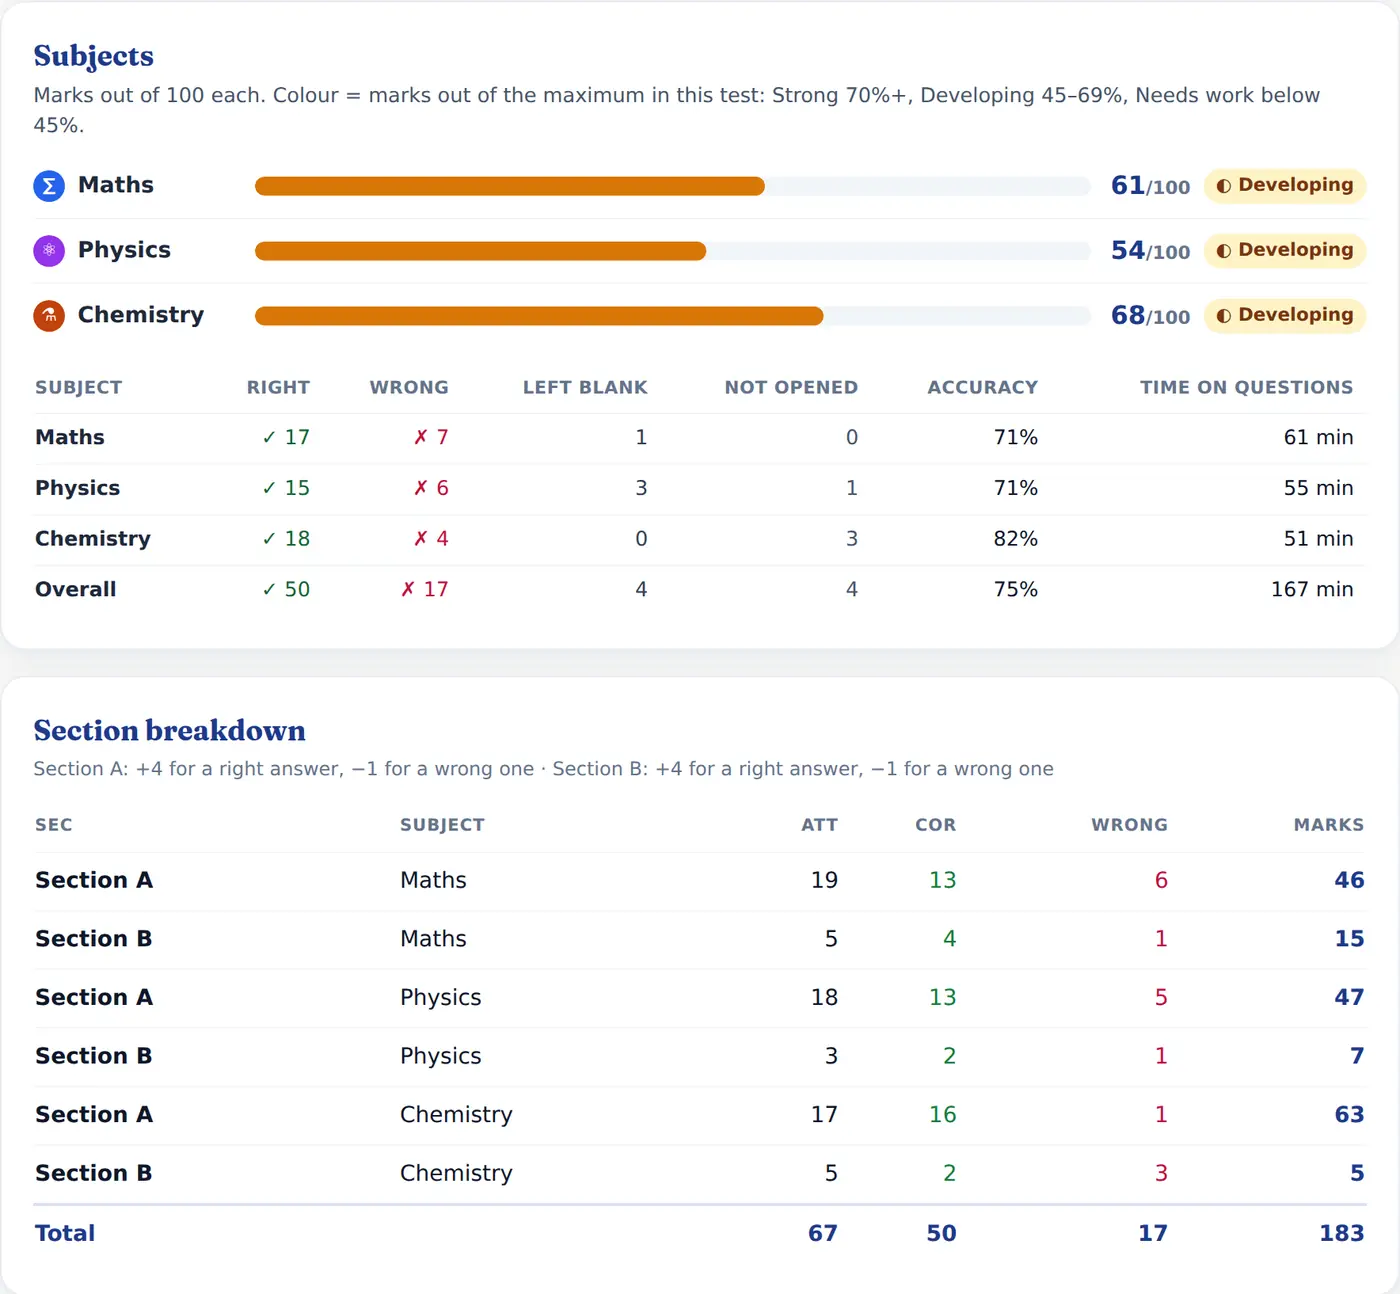Image resolution: width=1400 pixels, height=1294 pixels.
Task: Click the Physics score progress bar
Action: coord(672,251)
